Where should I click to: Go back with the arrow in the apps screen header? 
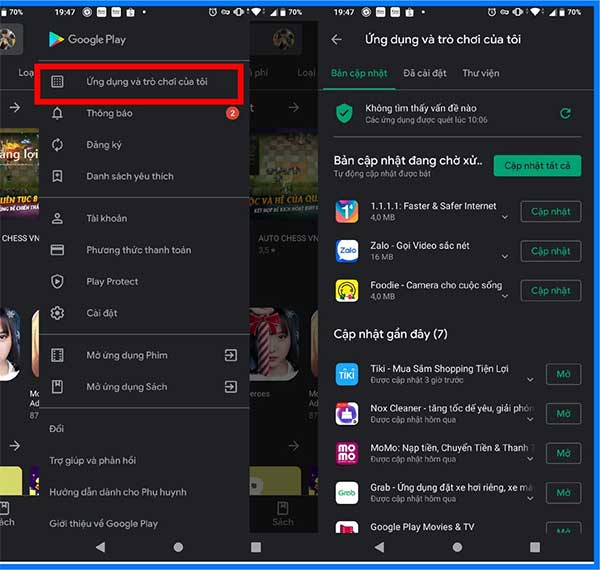pos(337,39)
